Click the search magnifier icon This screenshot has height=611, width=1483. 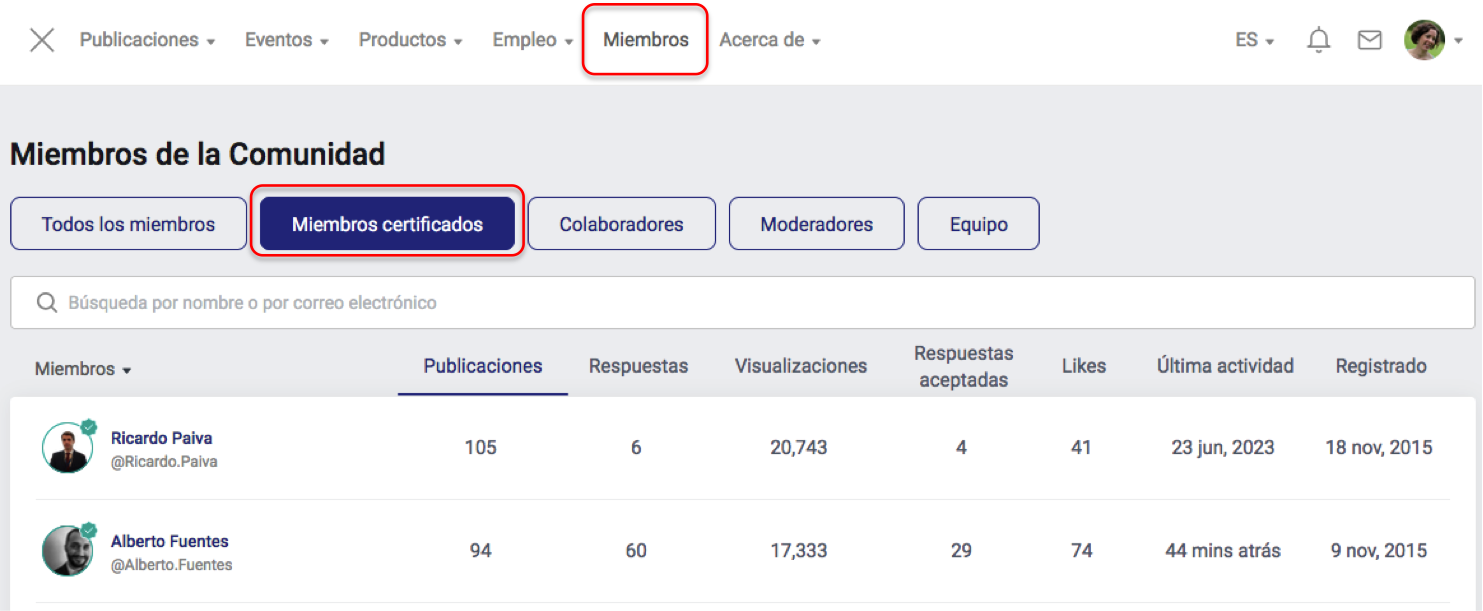pos(46,303)
